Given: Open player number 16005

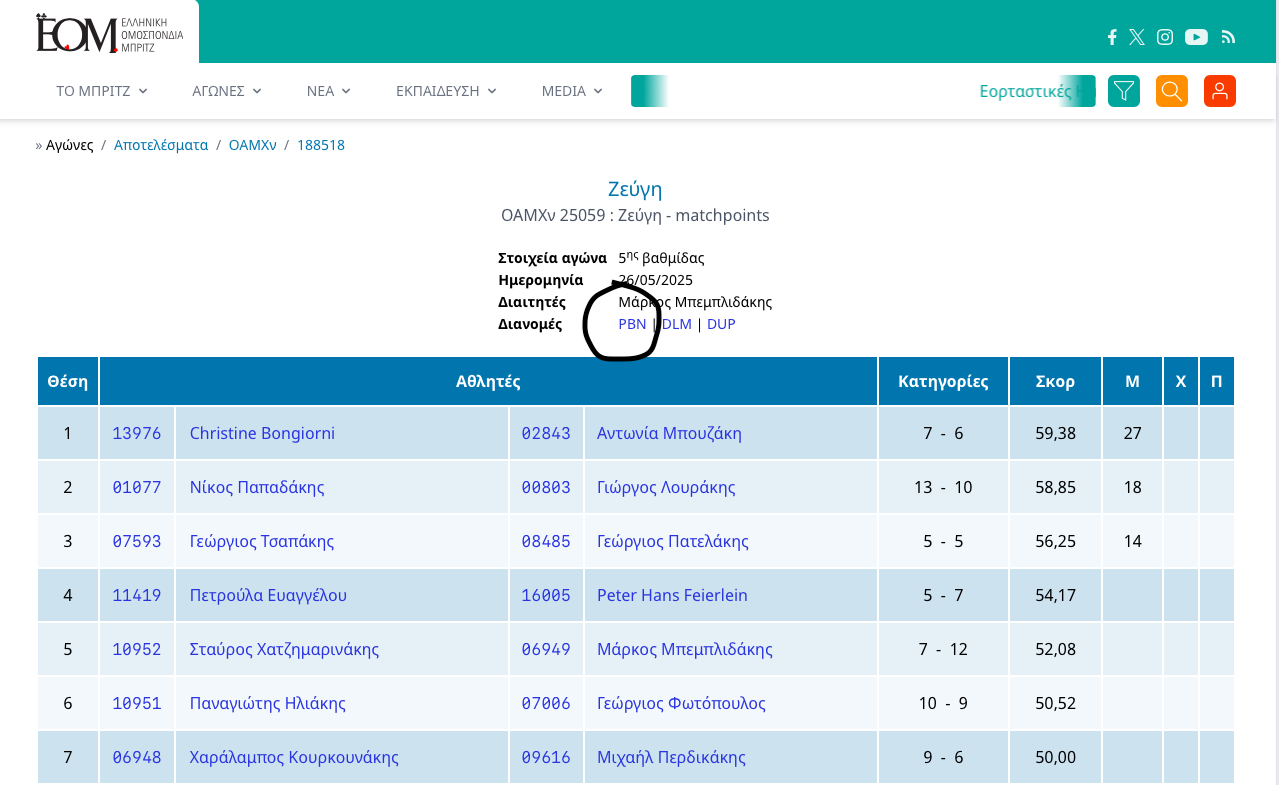Looking at the screenshot, I should point(546,595).
